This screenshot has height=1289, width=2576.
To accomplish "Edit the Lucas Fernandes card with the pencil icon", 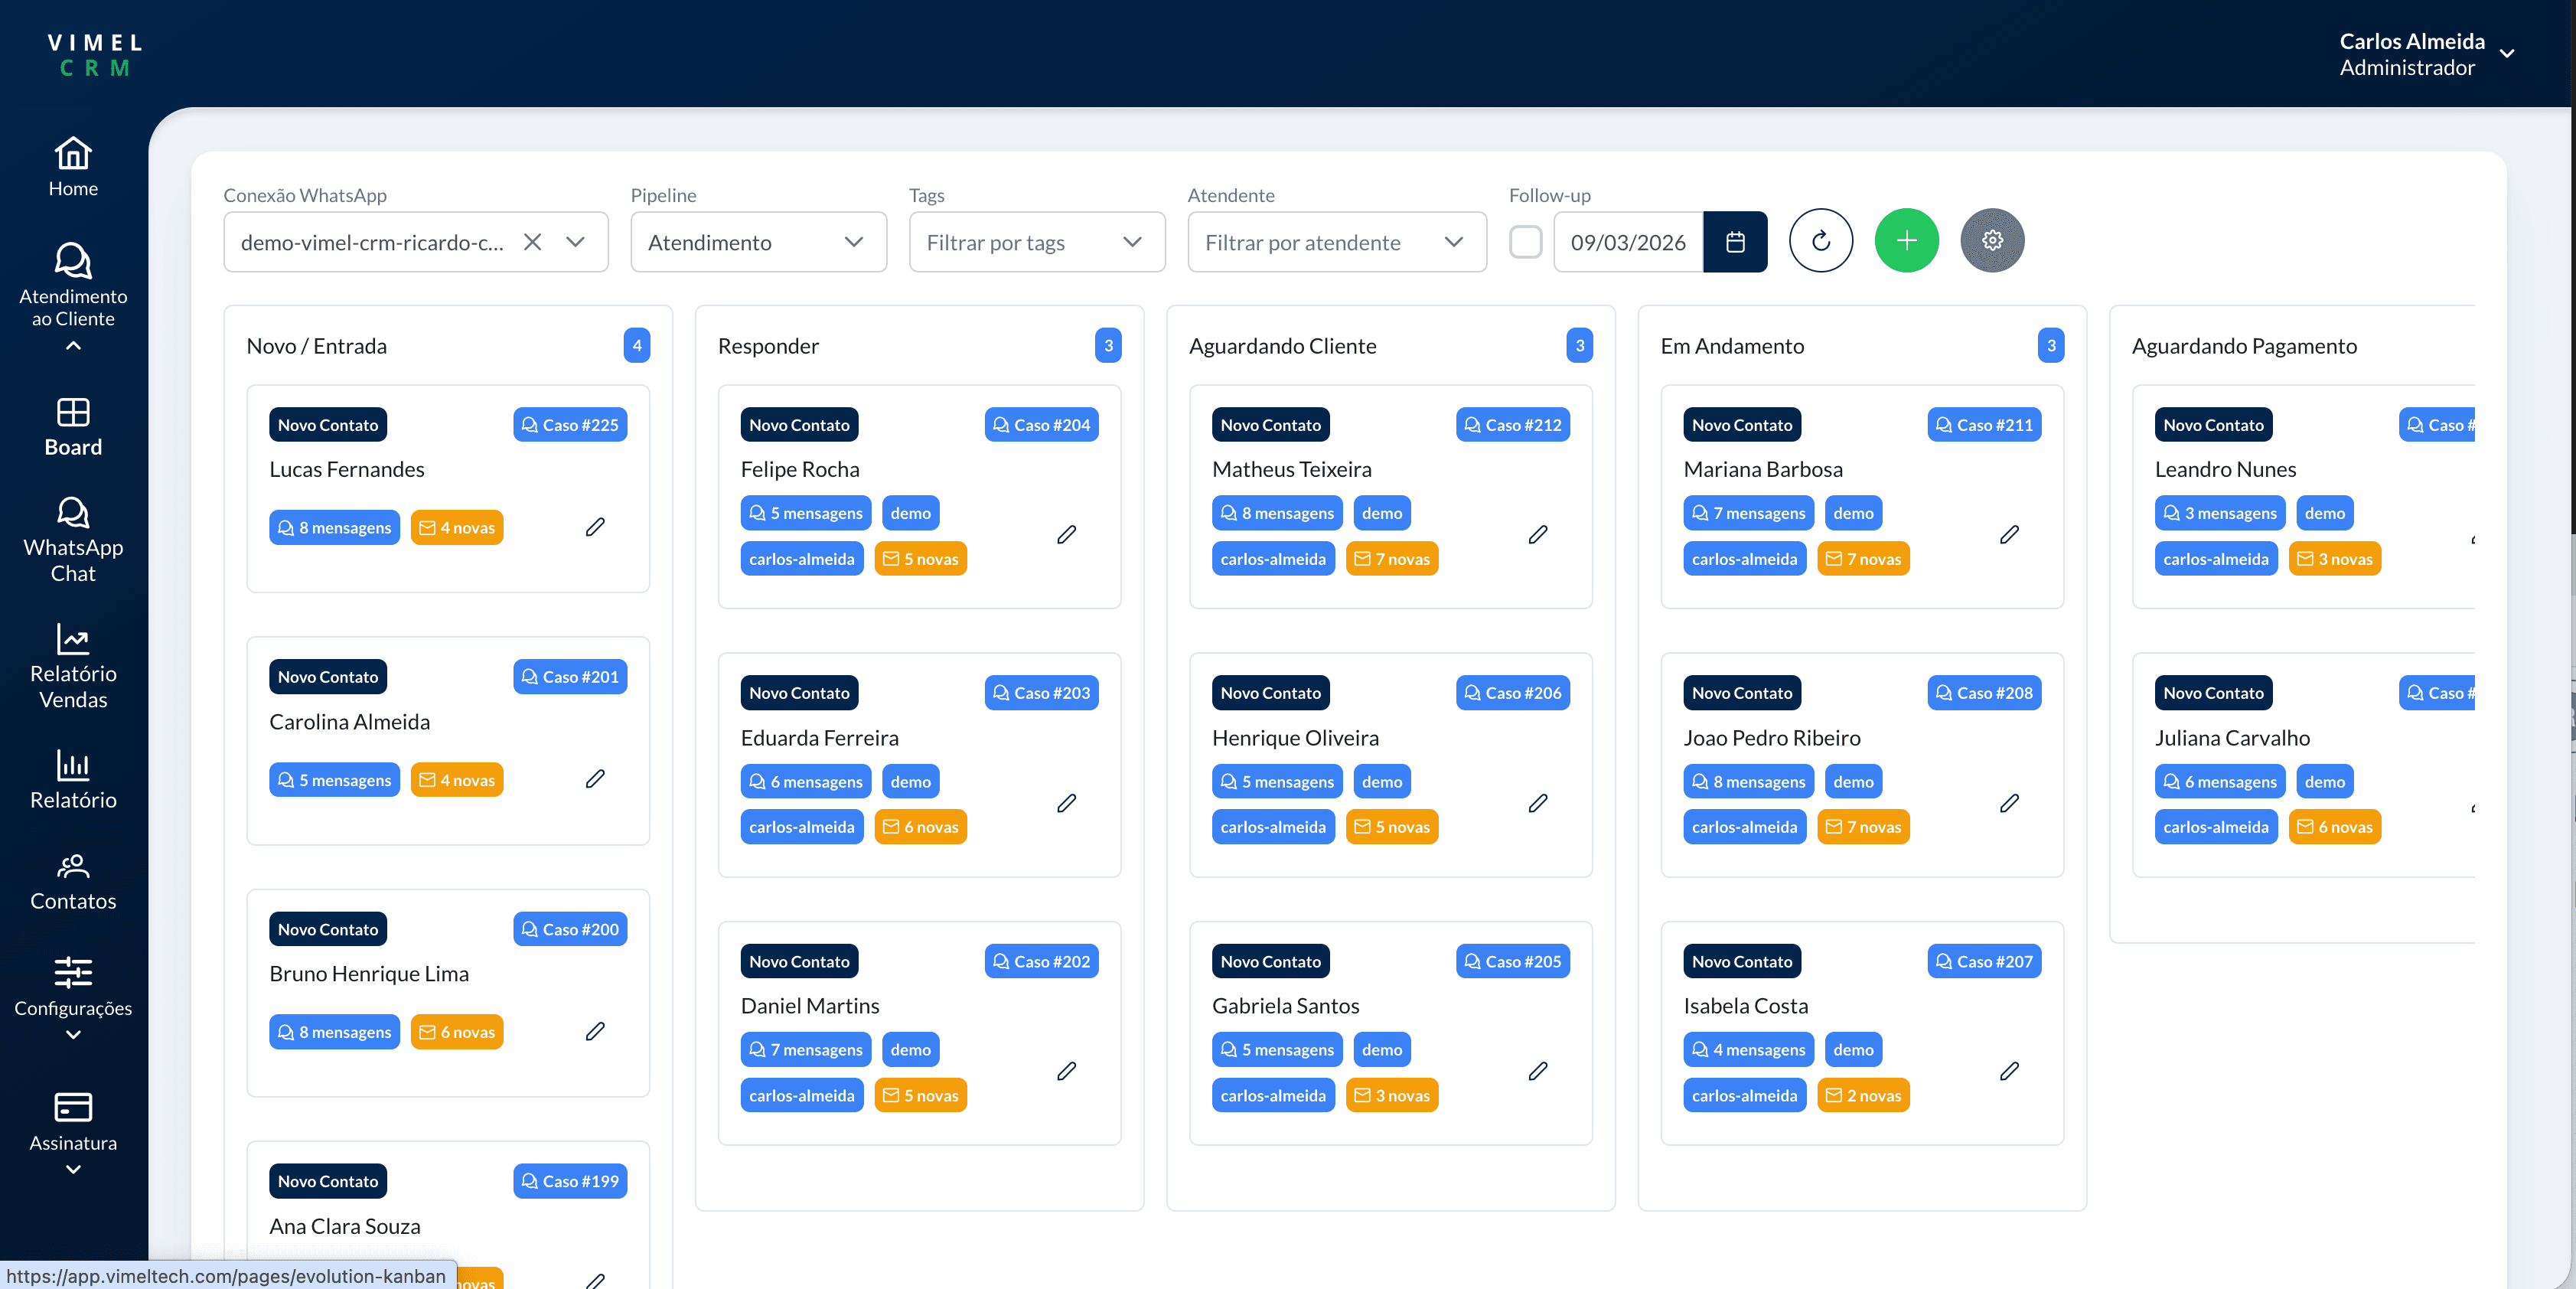I will point(596,527).
